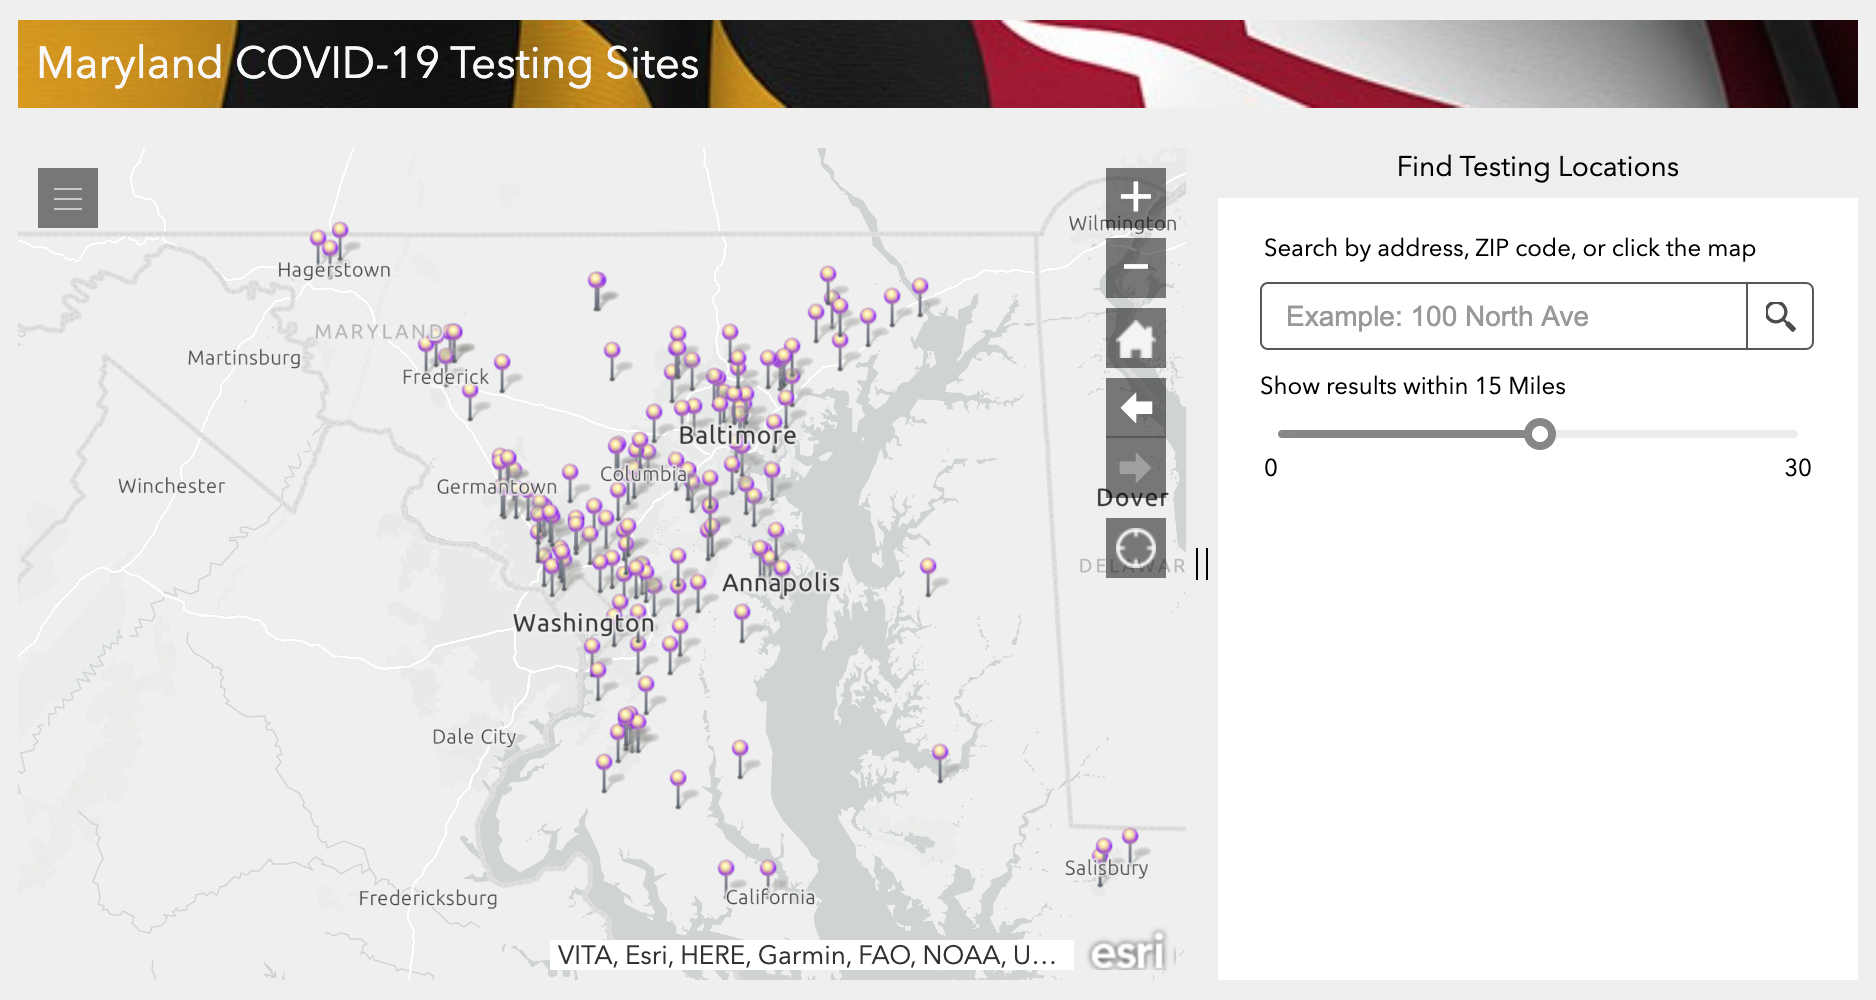Viewport: 1876px width, 1000px height.
Task: Expand the truncated map attribution text
Action: (806, 955)
